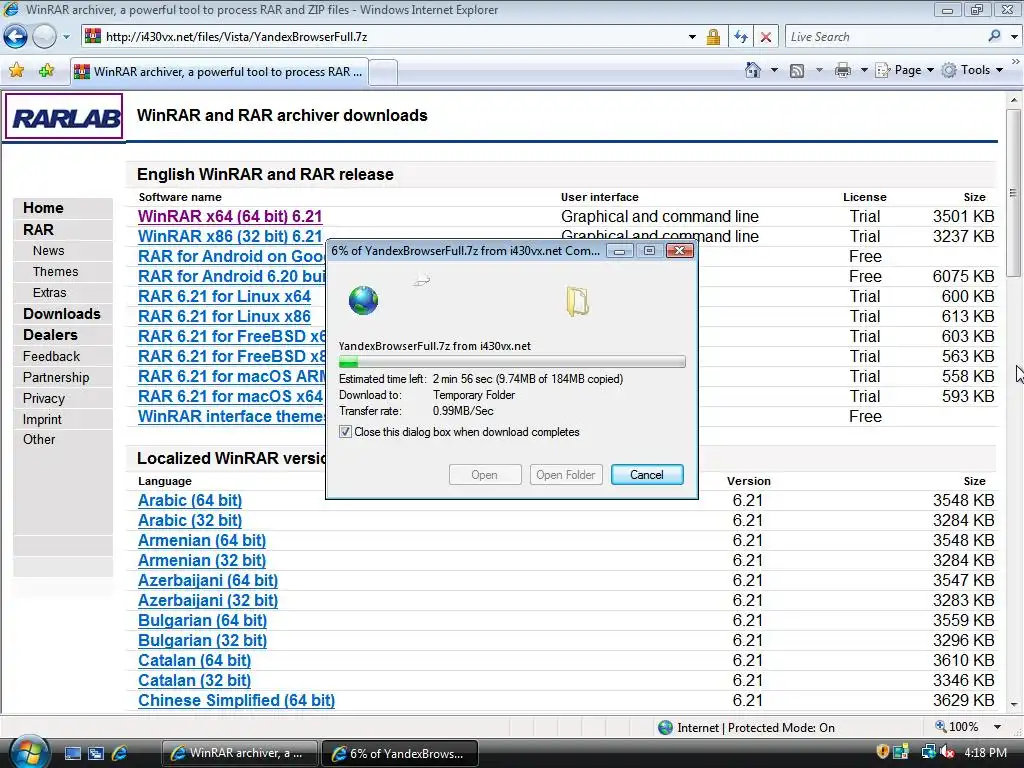Open the Dealers sidebar link
Image resolution: width=1024 pixels, height=768 pixels.
click(50, 334)
